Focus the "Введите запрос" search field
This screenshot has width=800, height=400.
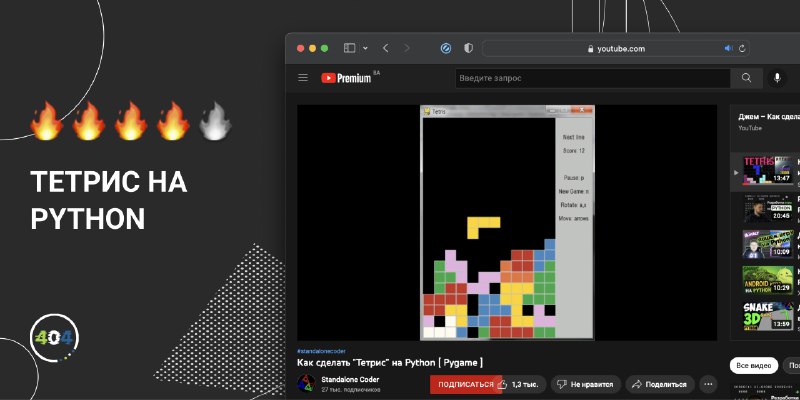point(593,78)
